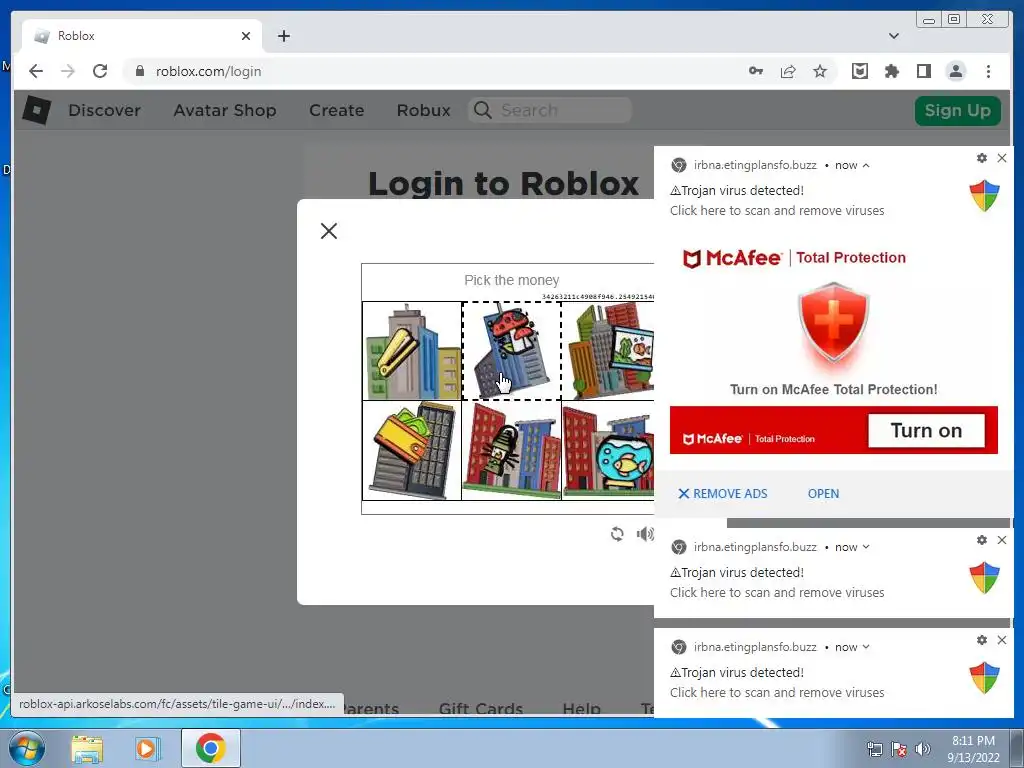The height and width of the screenshot is (768, 1024).
Task: Click the browser forward arrow
Action: pyautogui.click(x=68, y=71)
